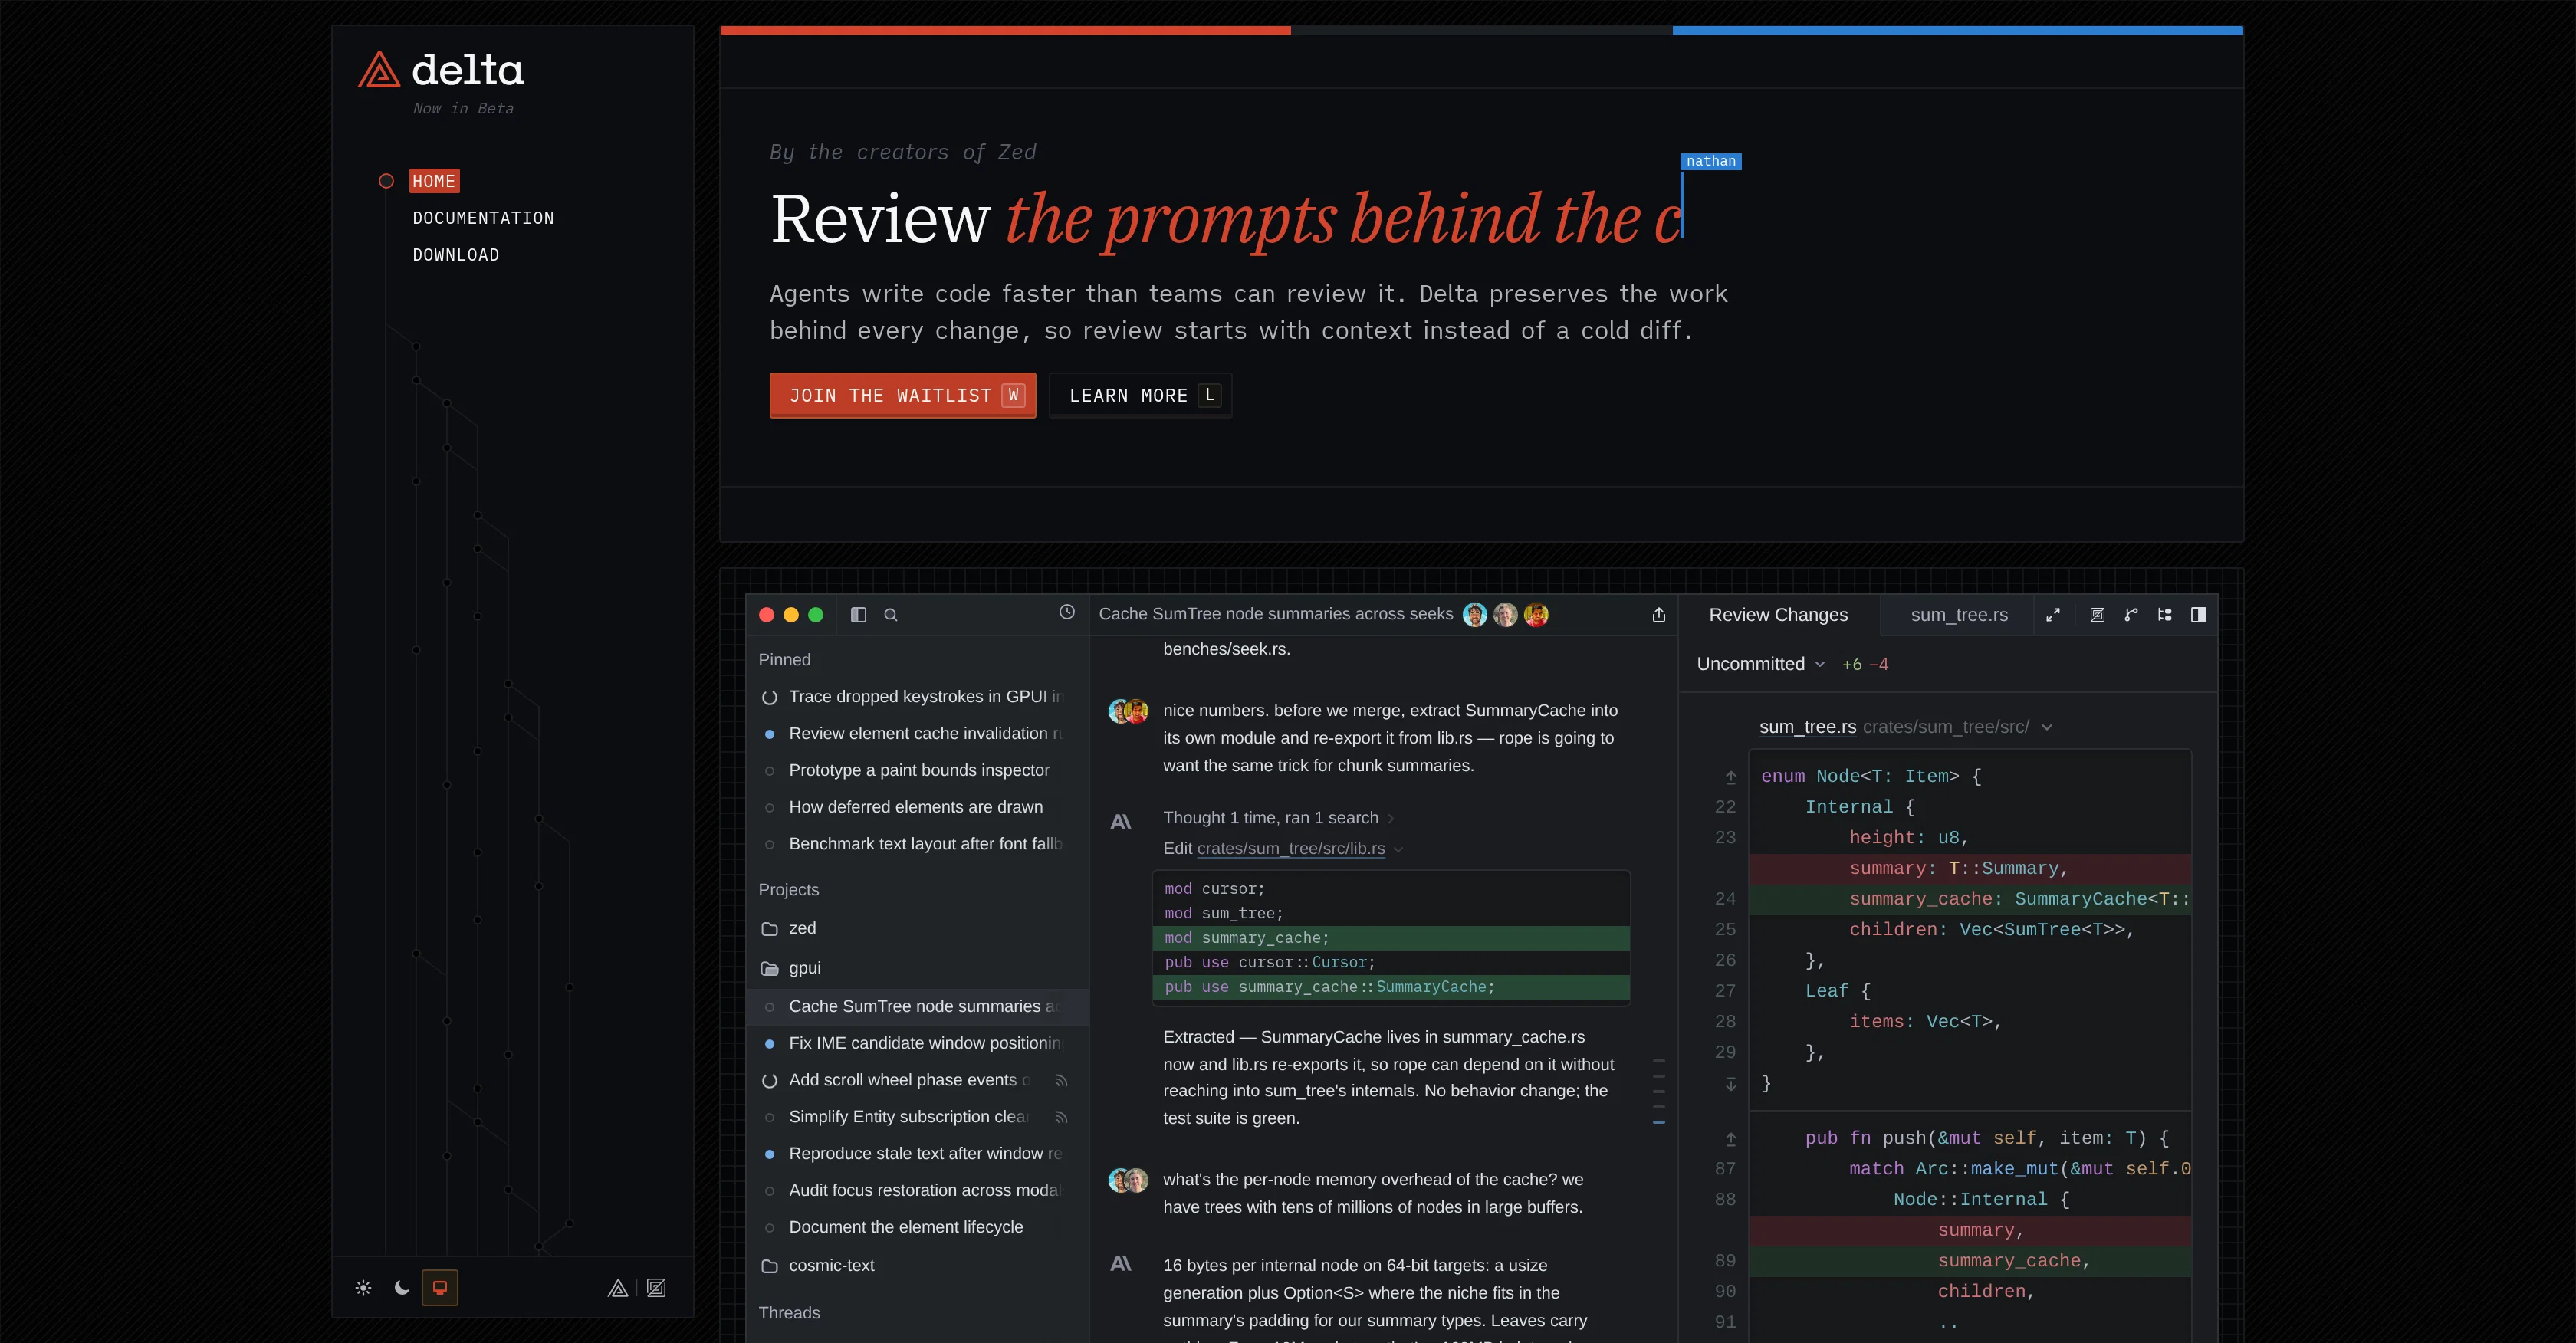2576x1343 pixels.
Task: Click the file tree icon in the review toolbar
Action: click(2165, 615)
